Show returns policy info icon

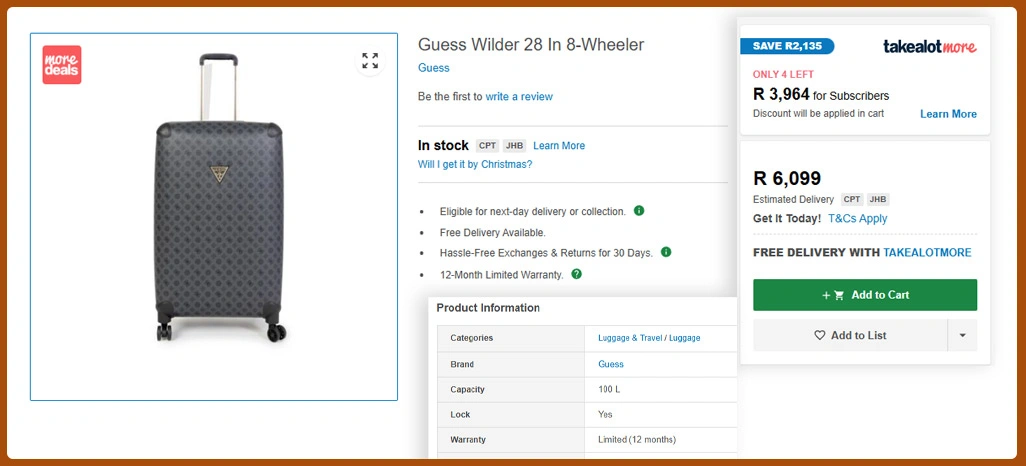pos(666,252)
